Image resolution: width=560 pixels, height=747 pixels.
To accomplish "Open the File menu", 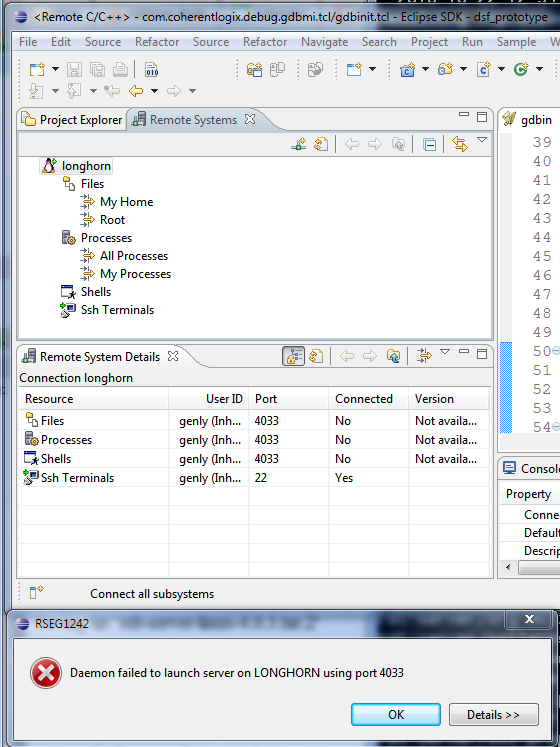I will pos(28,42).
